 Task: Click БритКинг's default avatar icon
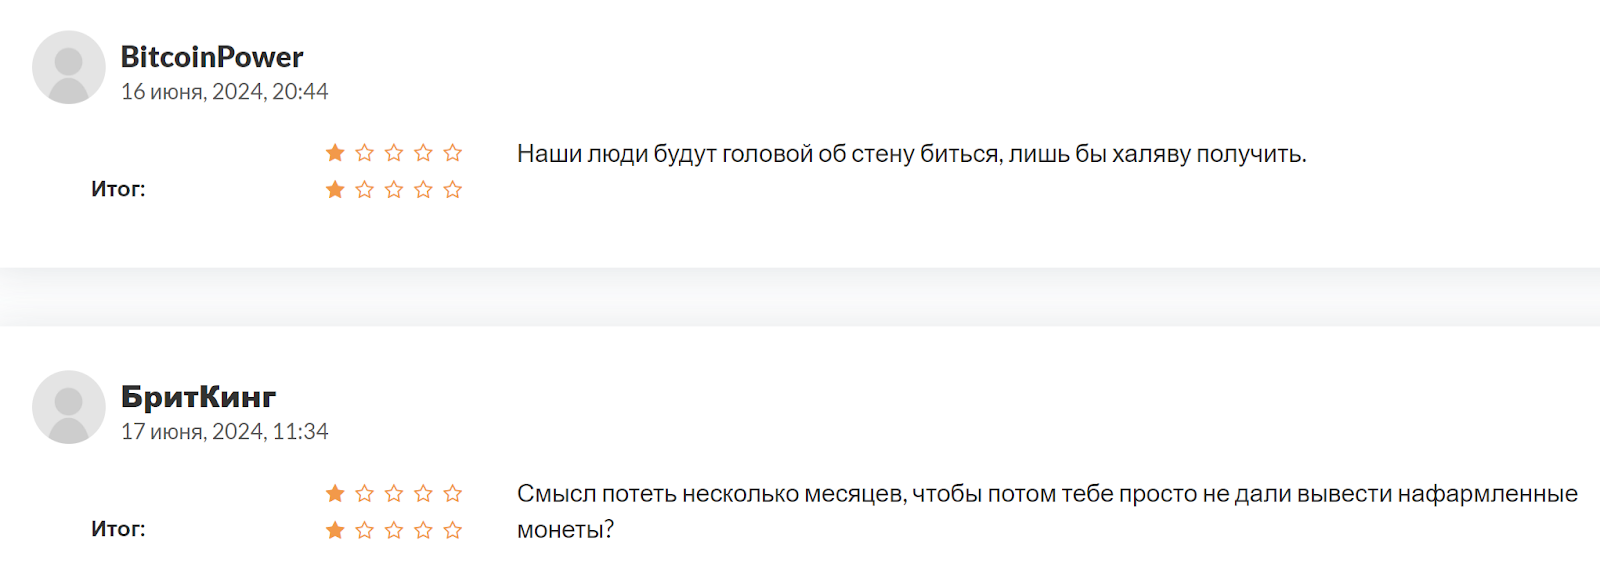coord(68,407)
